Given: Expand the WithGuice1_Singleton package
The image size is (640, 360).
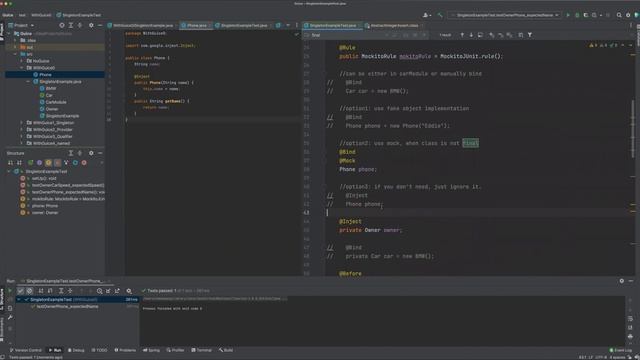Looking at the screenshot, I should point(22,123).
